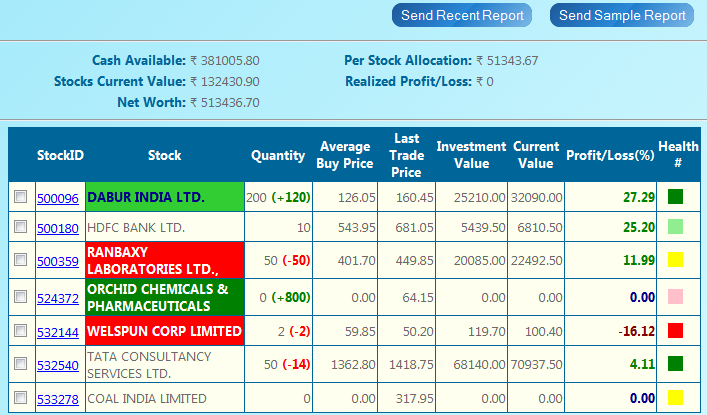Screen dimensions: 707x415
Task: Click the COAL INDIA LIMITED stock name
Action: pyautogui.click(x=147, y=399)
